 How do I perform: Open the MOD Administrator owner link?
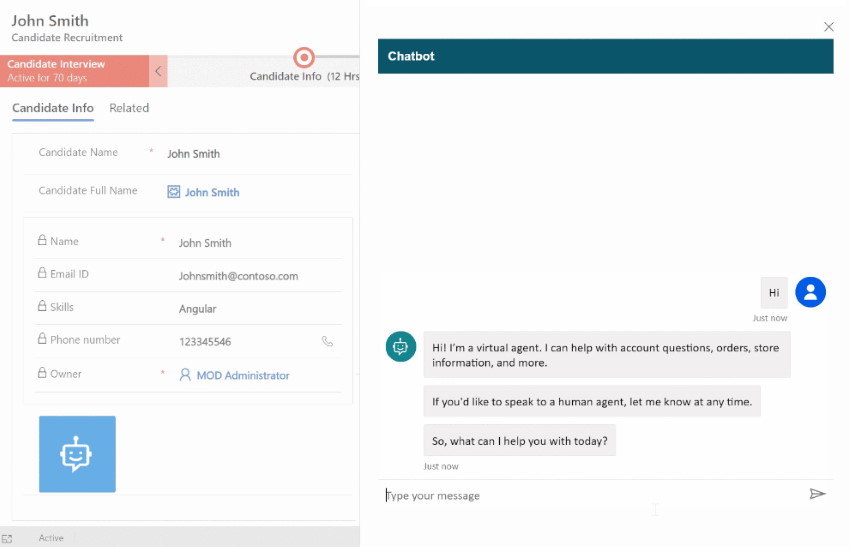(243, 375)
